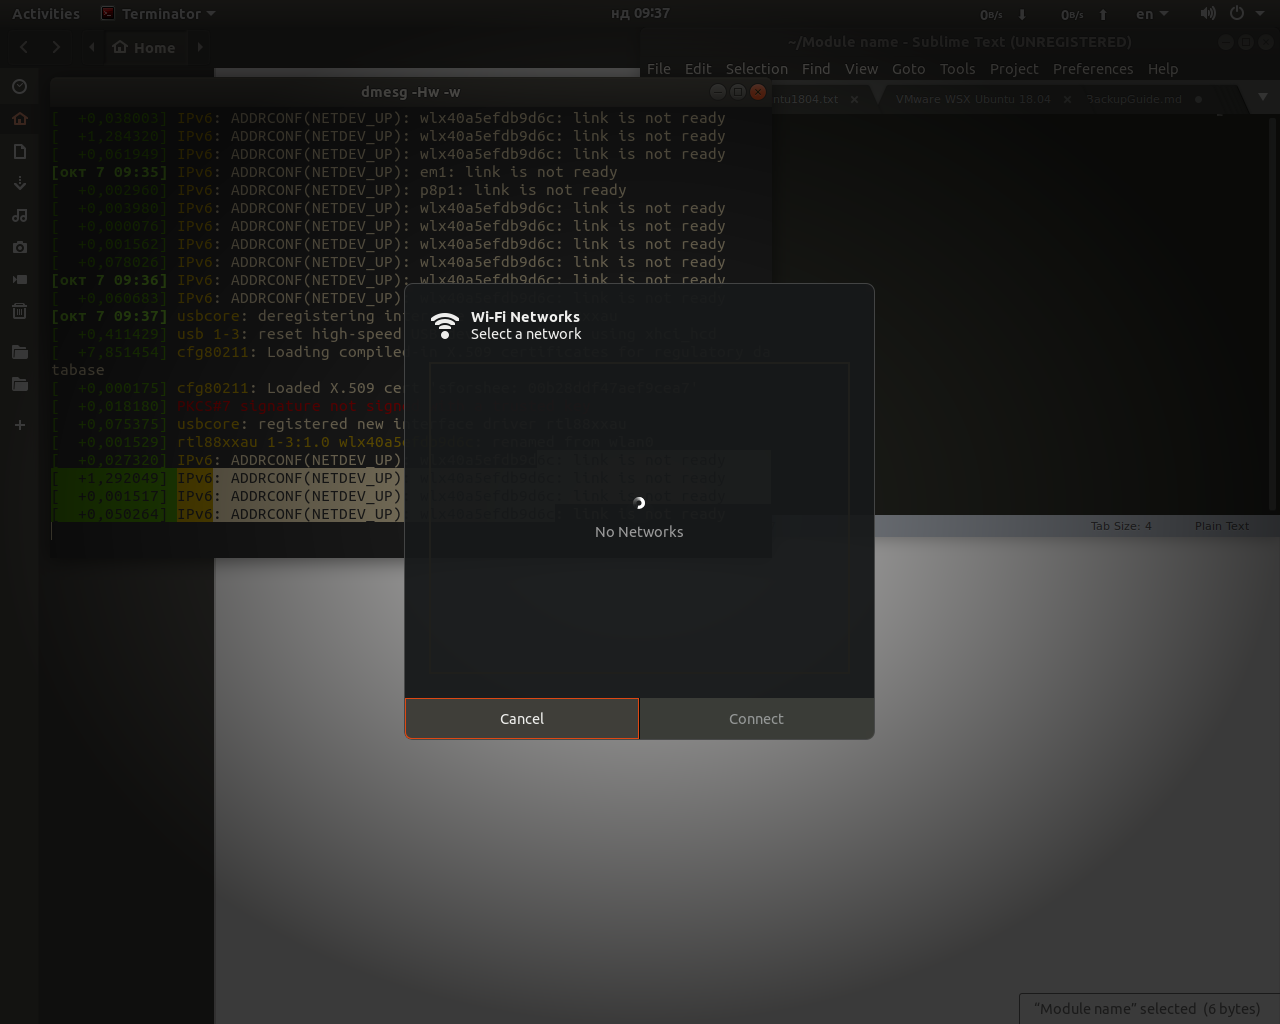Go forward in the file manager
1280x1024 pixels.
56,47
